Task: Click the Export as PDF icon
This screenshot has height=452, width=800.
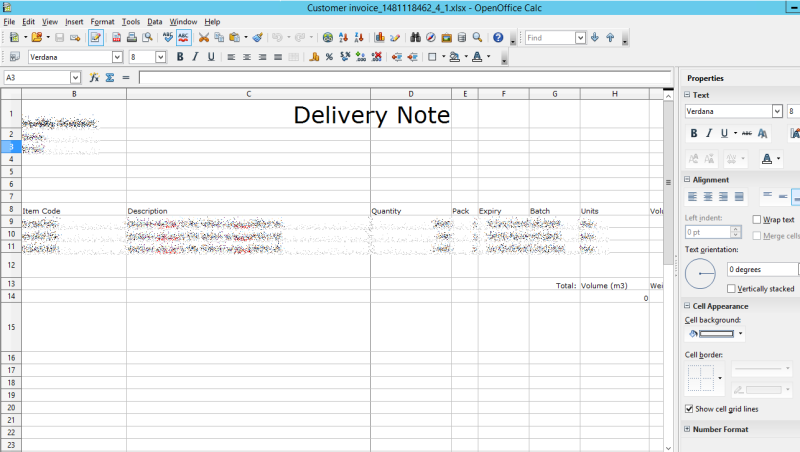Action: tap(117, 38)
